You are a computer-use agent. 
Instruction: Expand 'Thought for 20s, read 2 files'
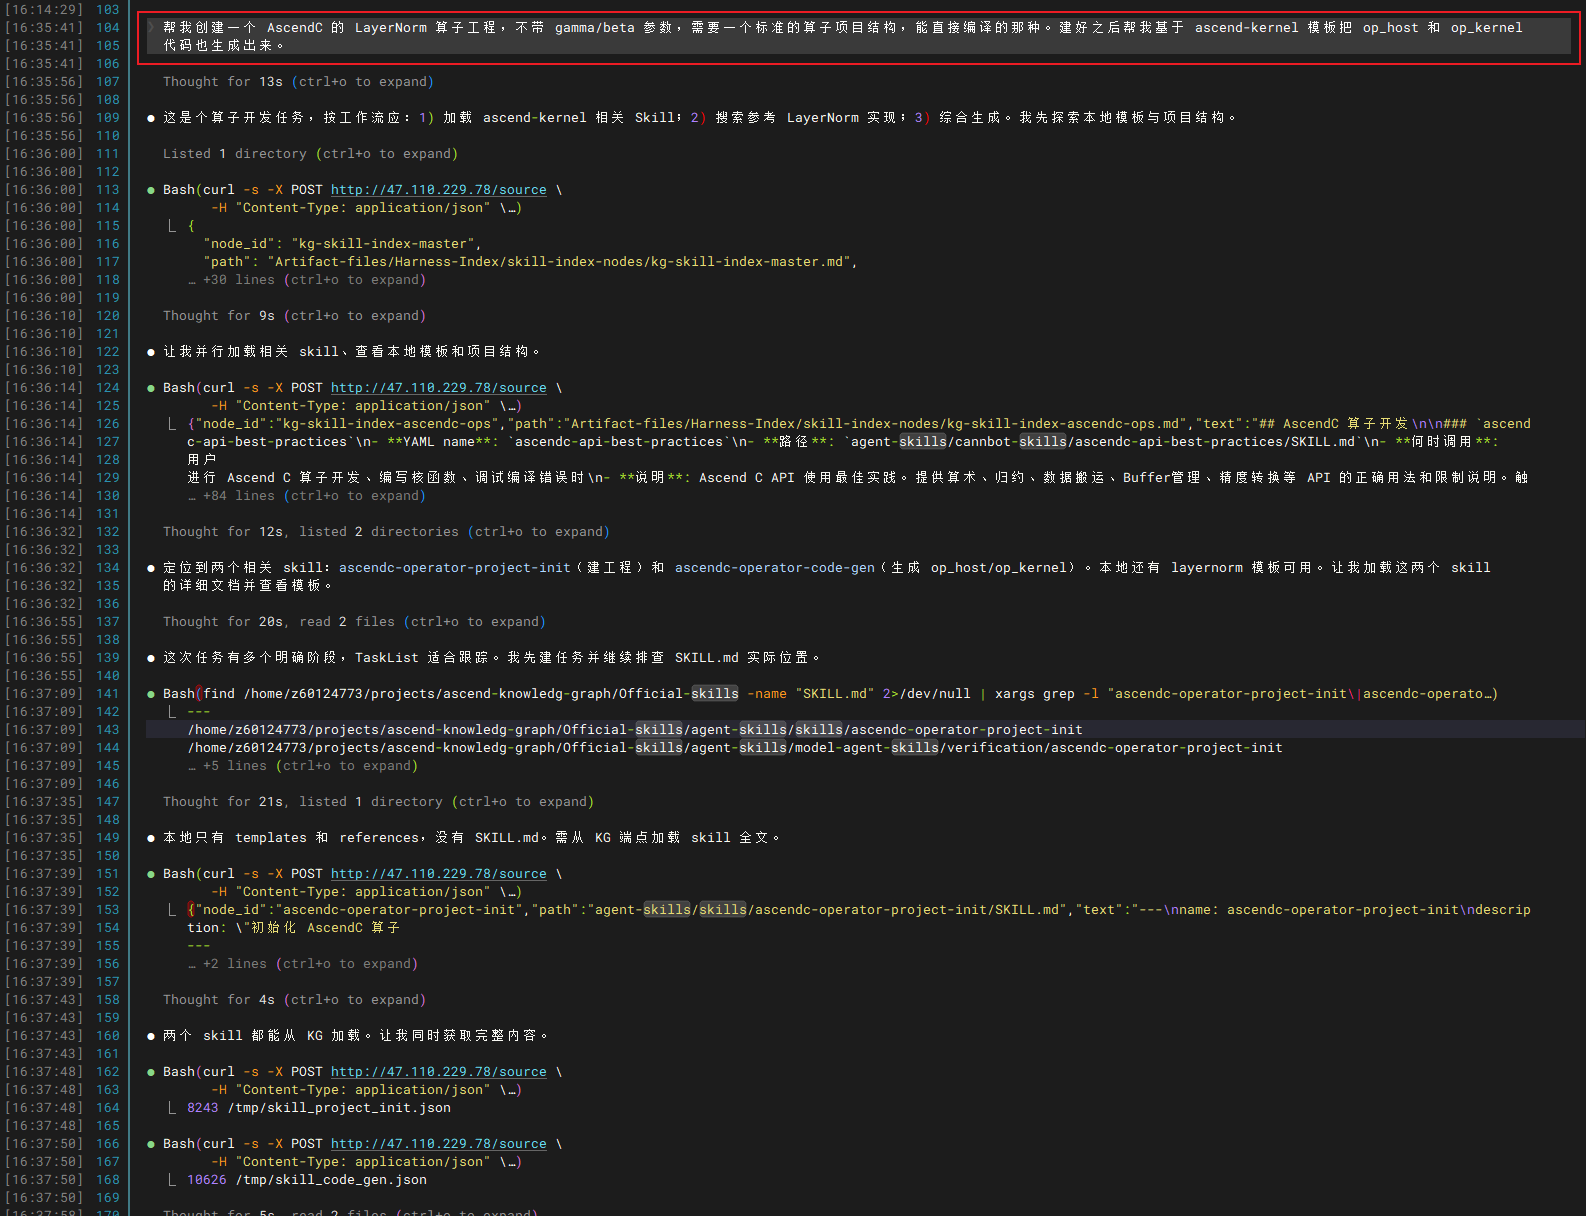[x=354, y=622]
